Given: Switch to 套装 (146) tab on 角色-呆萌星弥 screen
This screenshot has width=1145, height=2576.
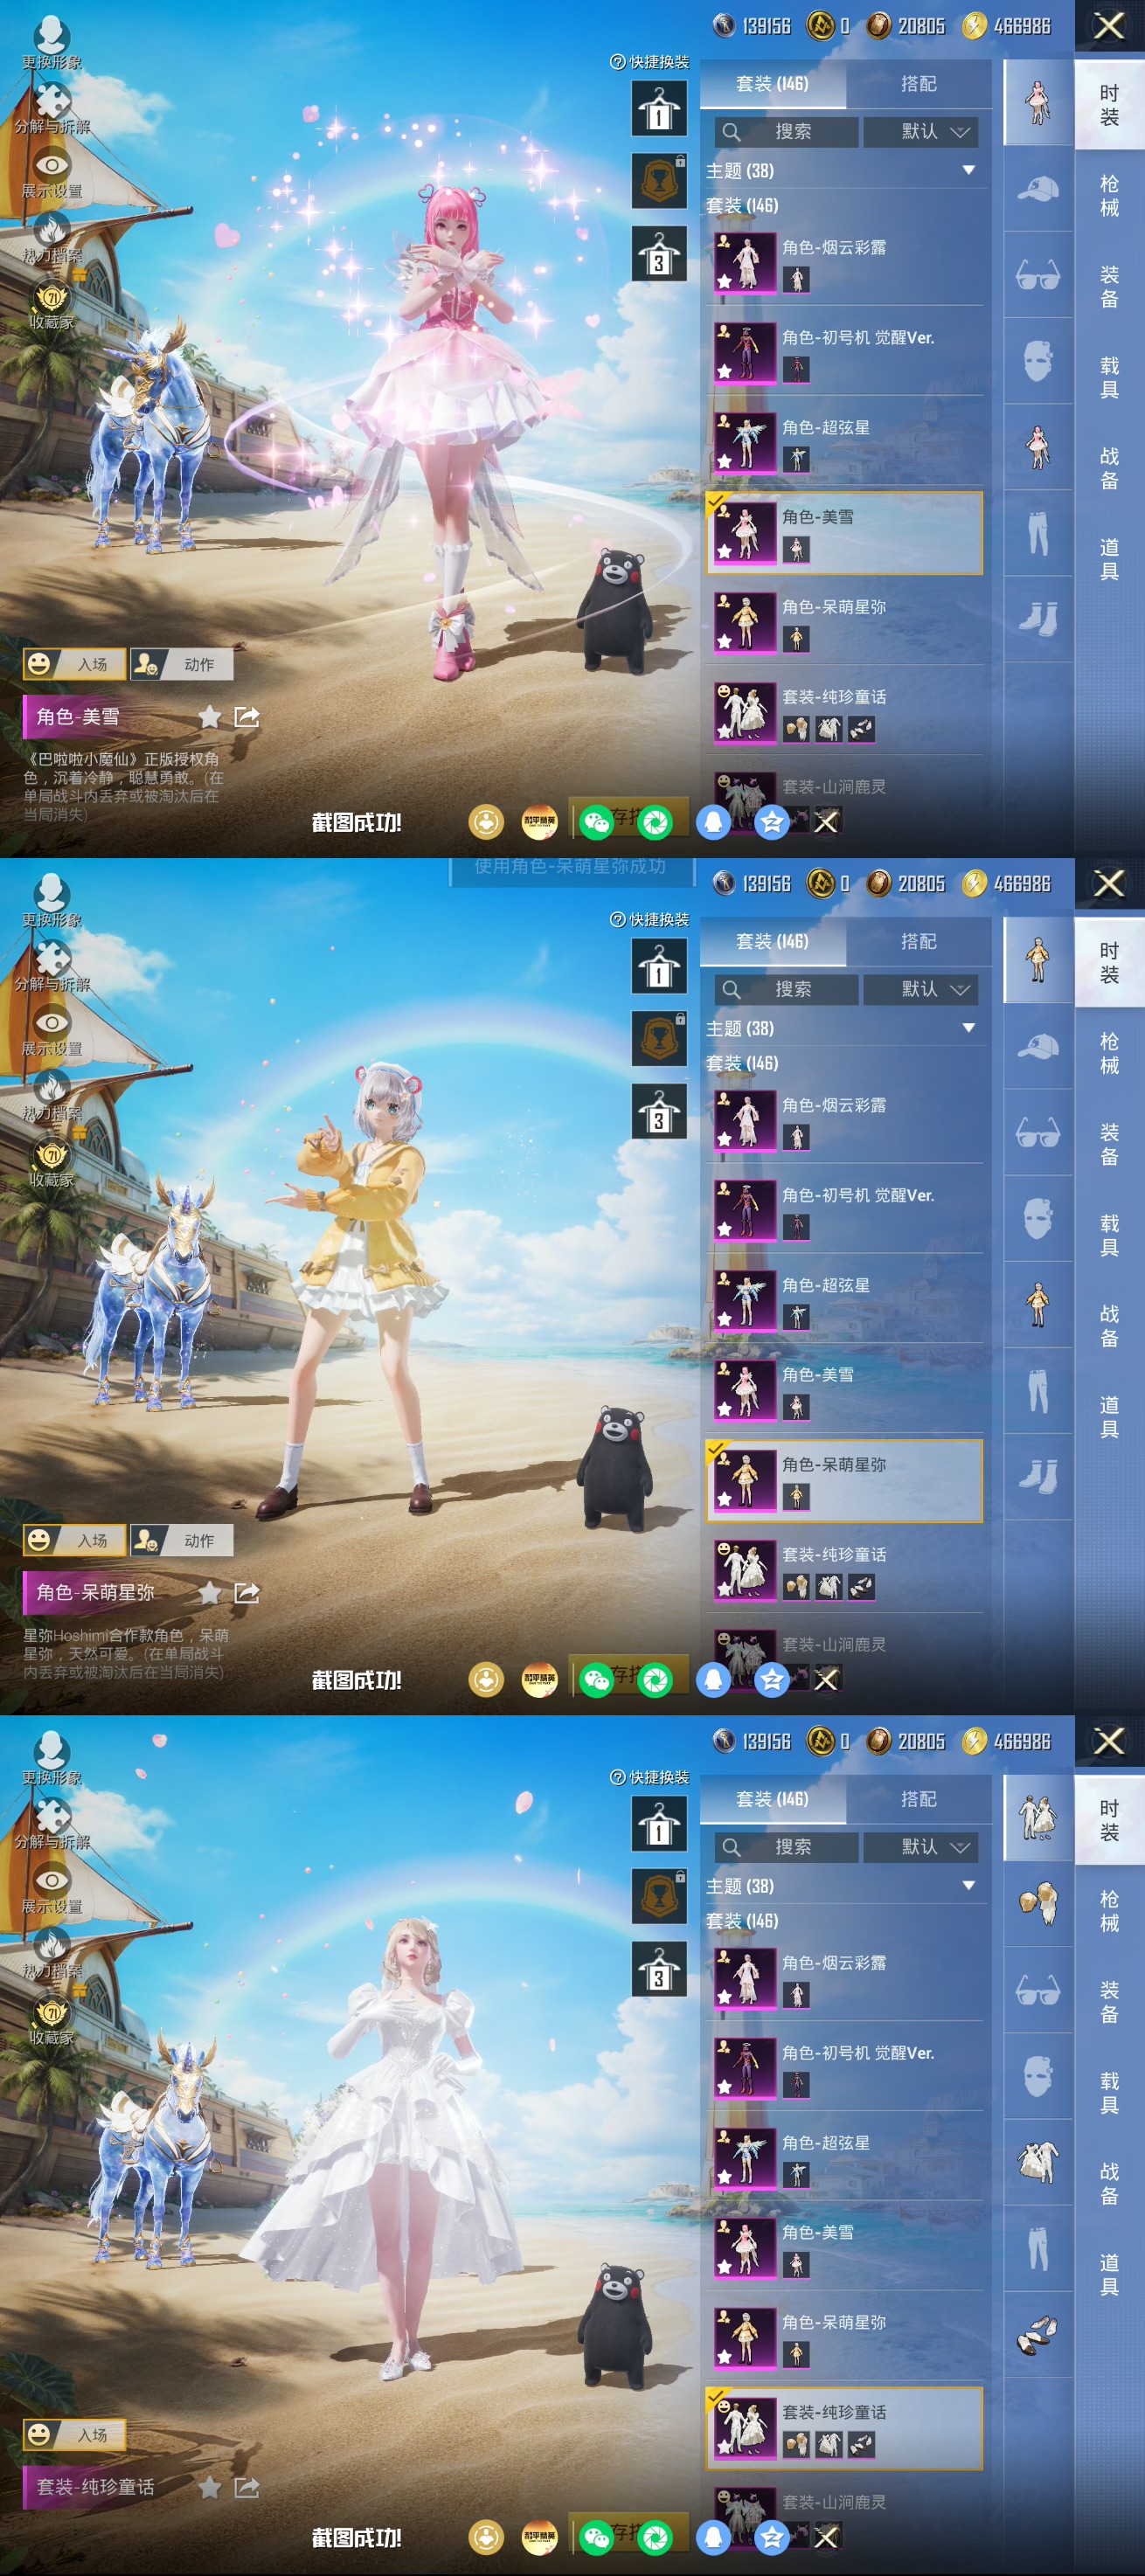Looking at the screenshot, I should [772, 942].
